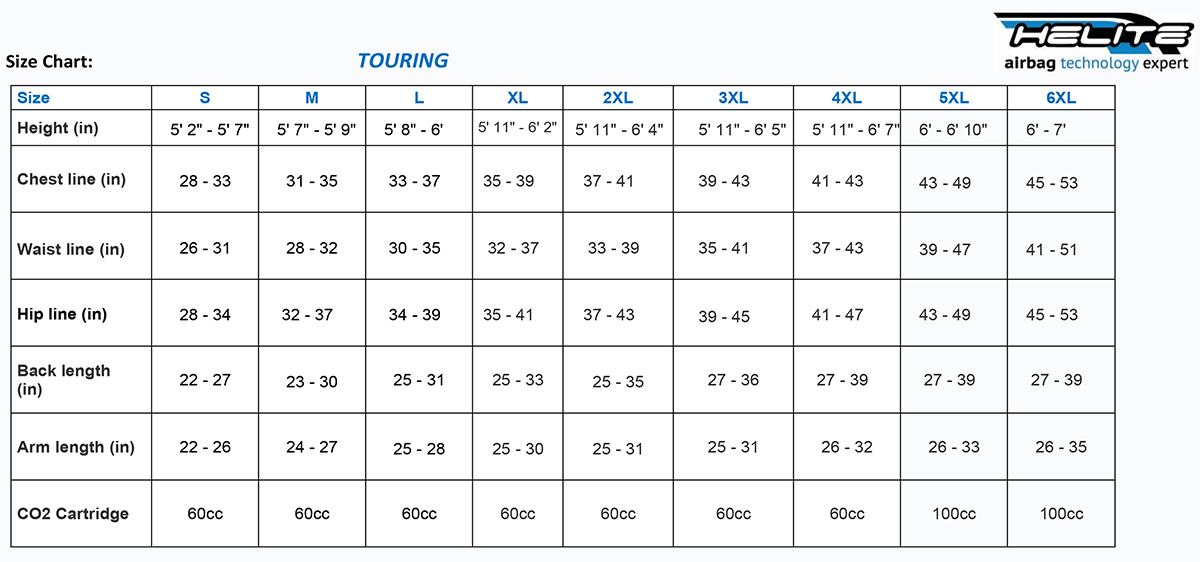The width and height of the screenshot is (1200, 562).
Task: Select the arm length value for 6XL
Action: pyautogui.click(x=1061, y=447)
